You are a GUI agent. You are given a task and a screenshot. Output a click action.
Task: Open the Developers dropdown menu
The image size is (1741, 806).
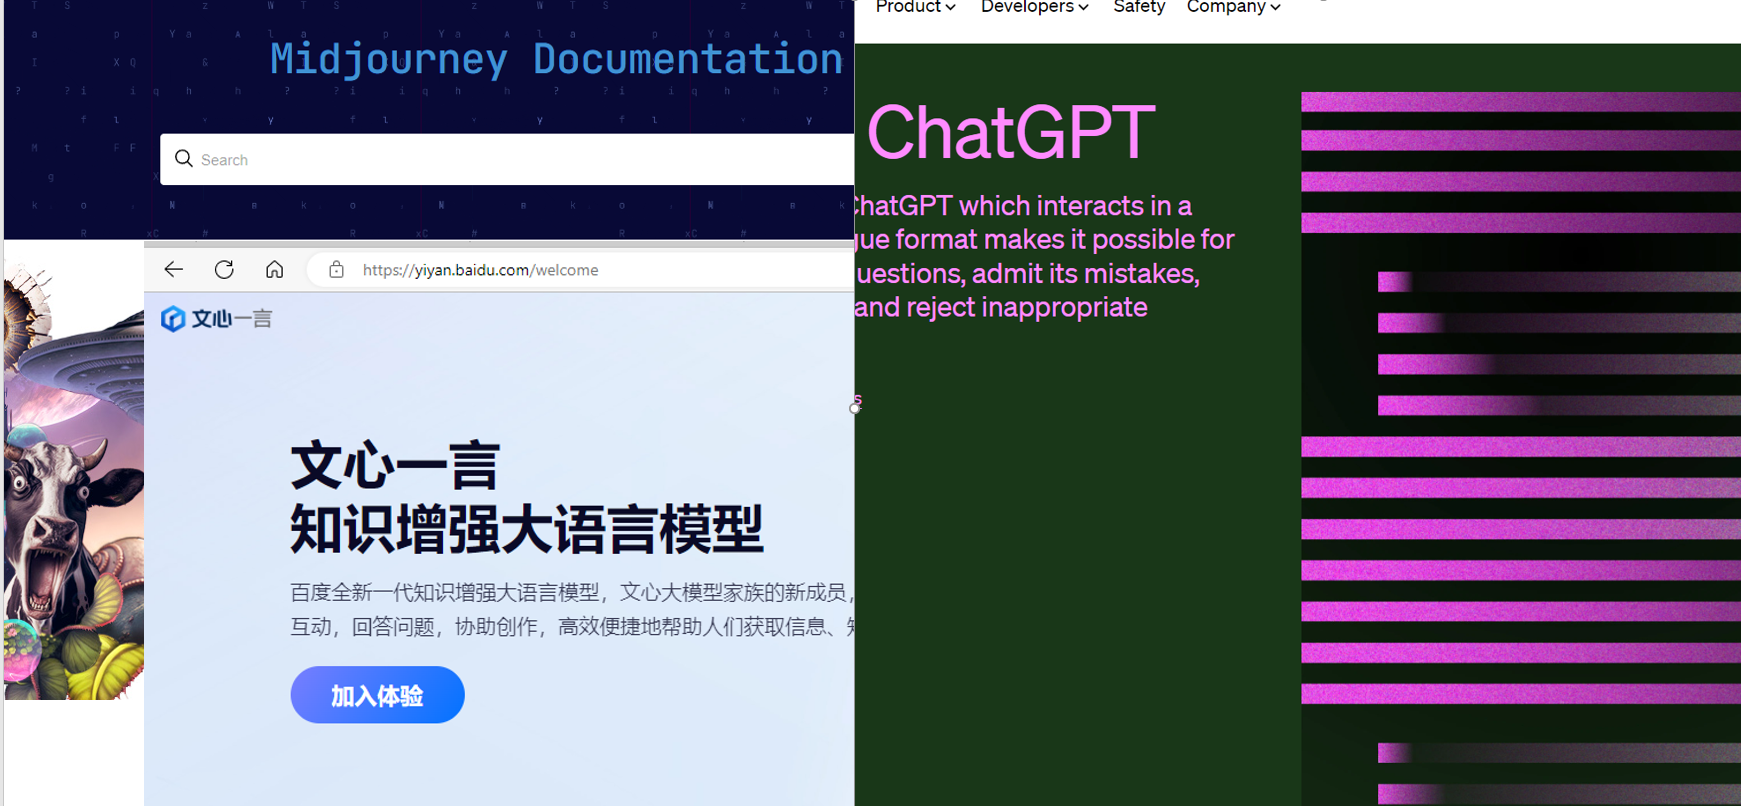[x=1034, y=7]
